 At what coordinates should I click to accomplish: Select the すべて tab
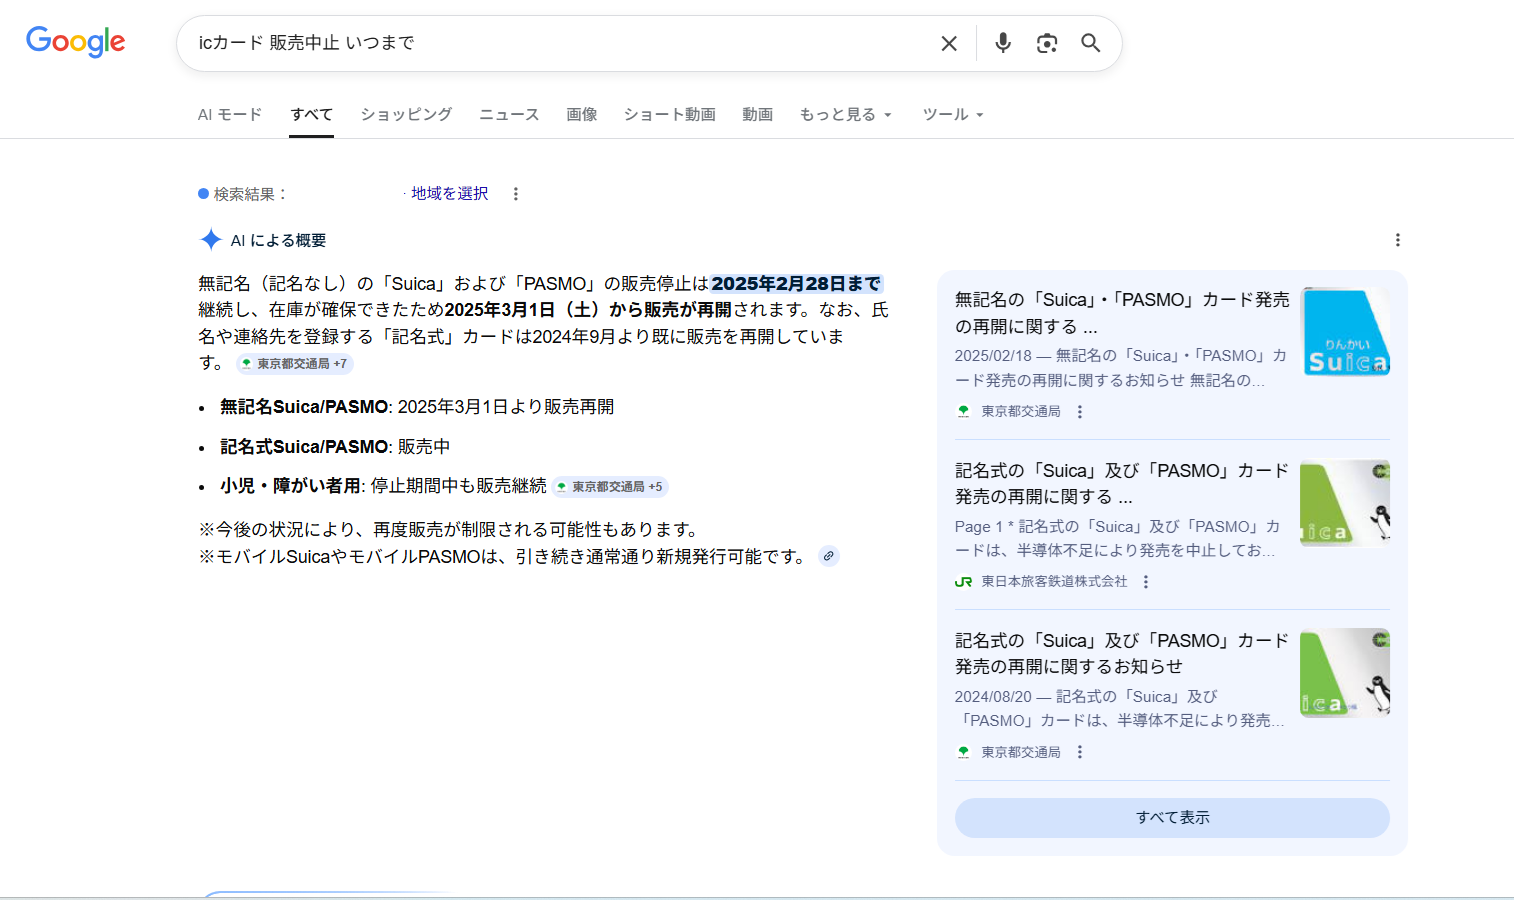[311, 114]
